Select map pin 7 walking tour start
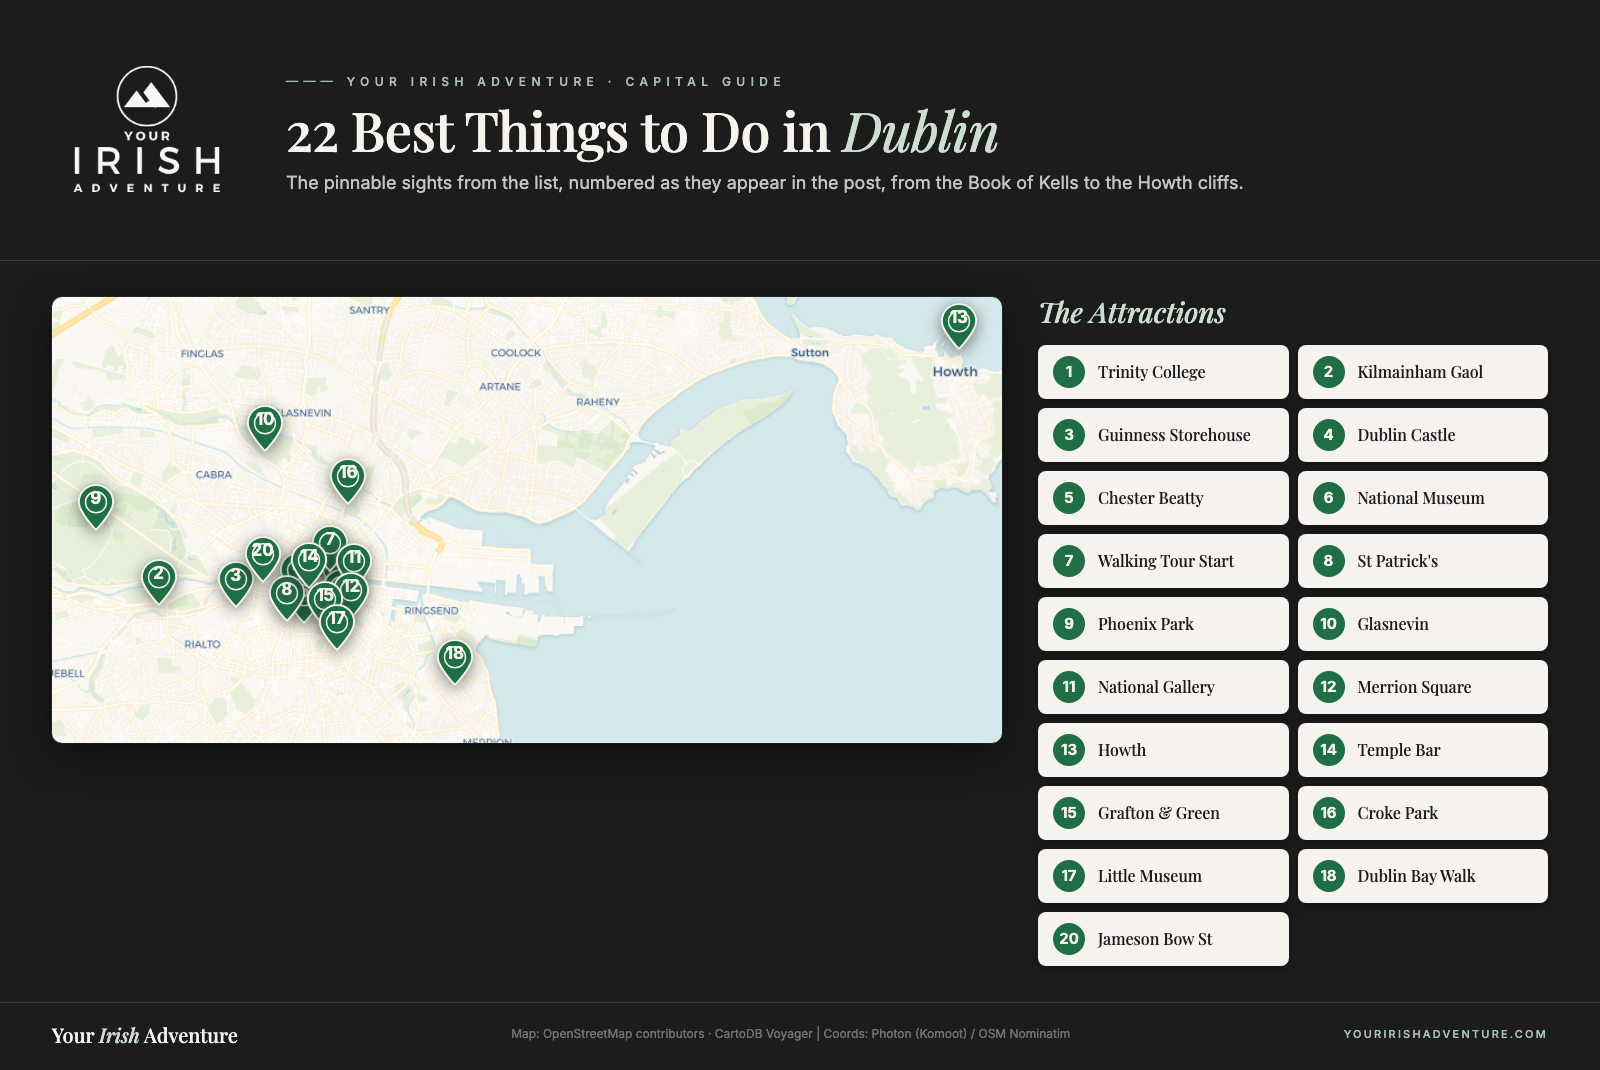Image resolution: width=1600 pixels, height=1070 pixels. [330, 540]
